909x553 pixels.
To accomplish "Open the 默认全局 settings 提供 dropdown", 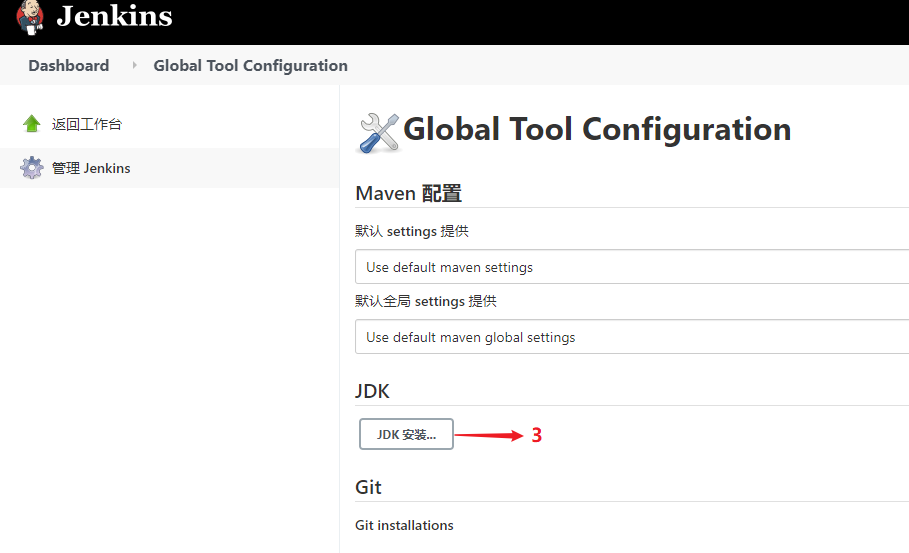I will click(632, 337).
